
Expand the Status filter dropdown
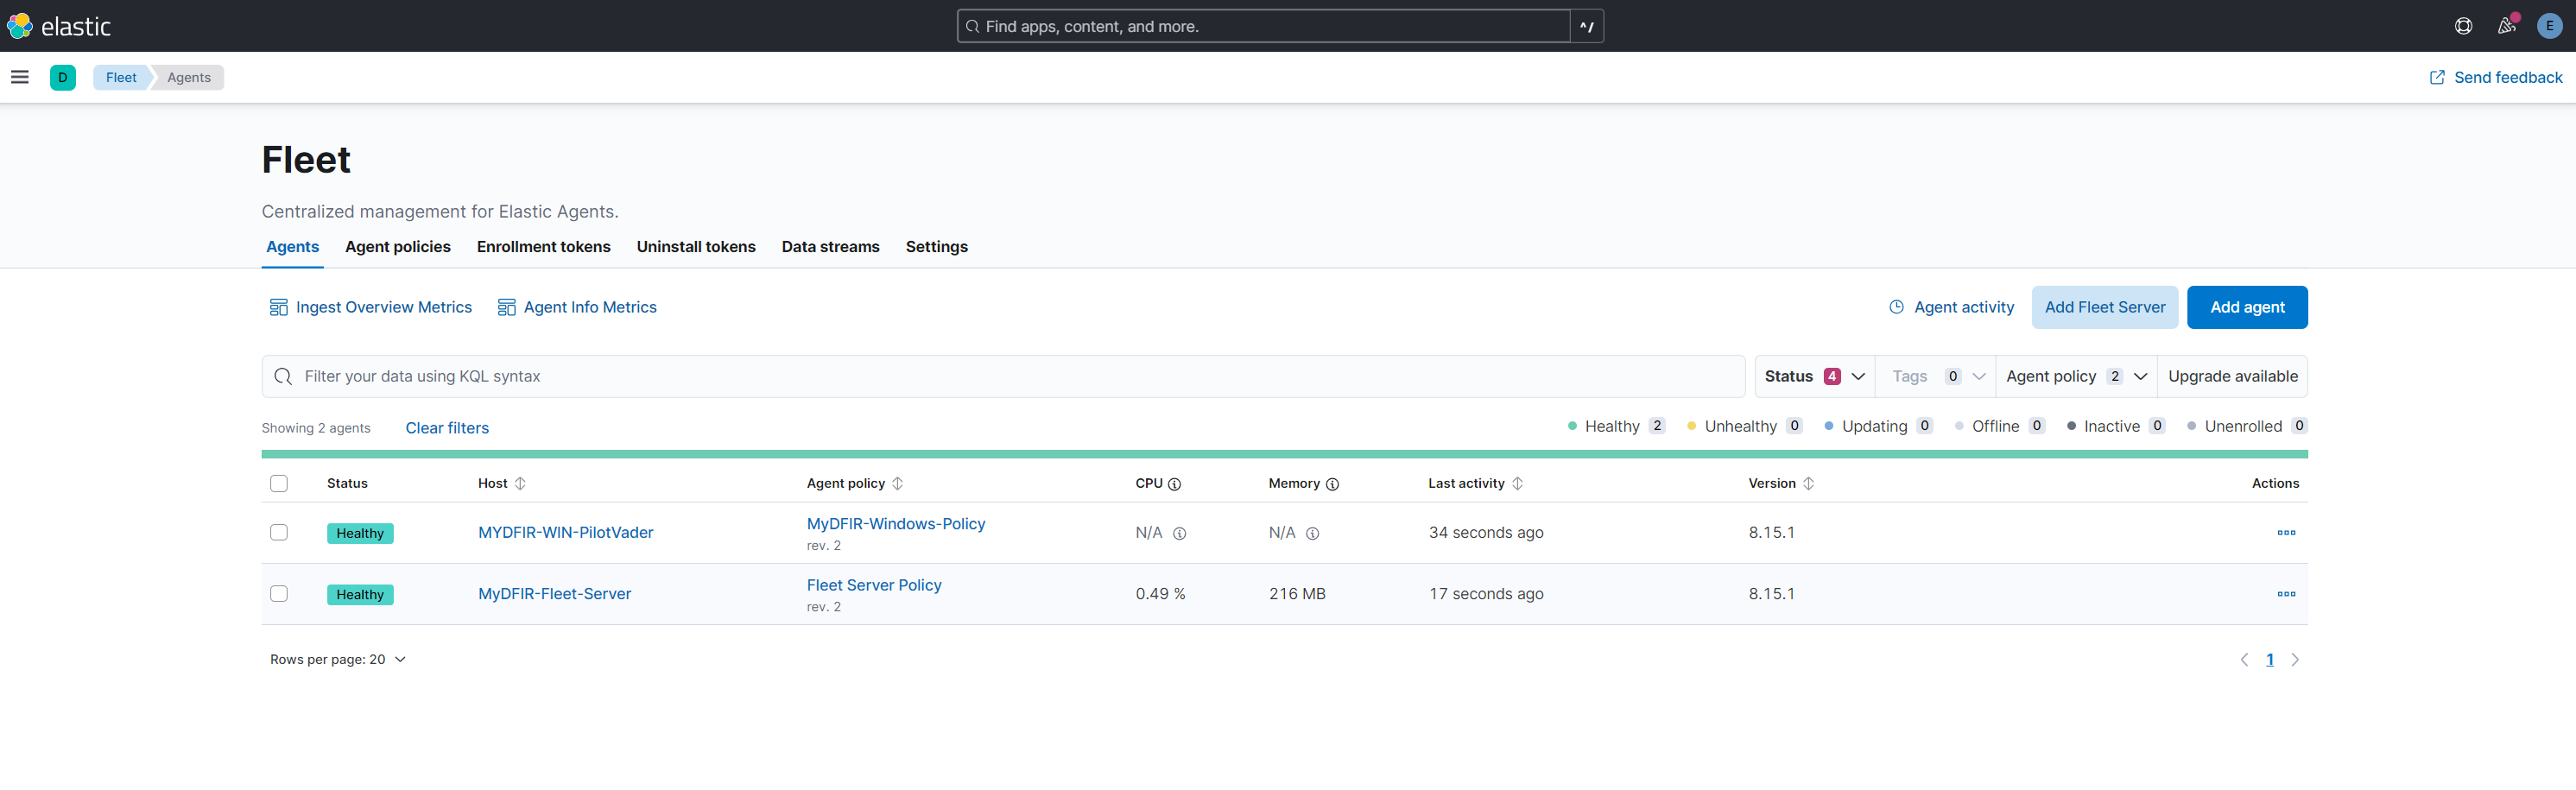click(1813, 376)
